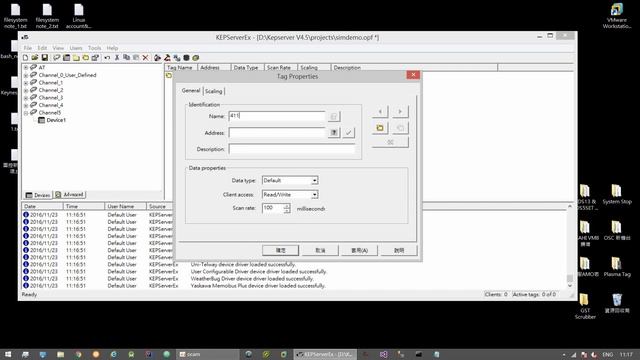
Task: Click yellow New Tag icon in dialog
Action: click(380, 128)
